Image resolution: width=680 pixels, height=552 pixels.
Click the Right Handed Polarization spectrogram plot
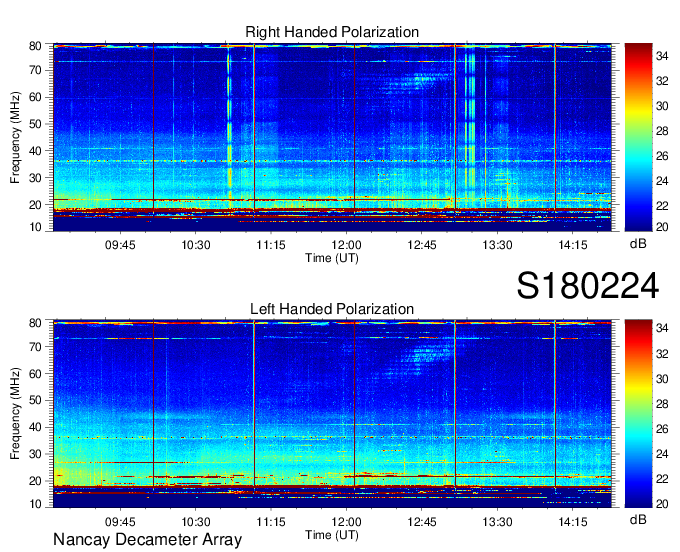(x=332, y=137)
